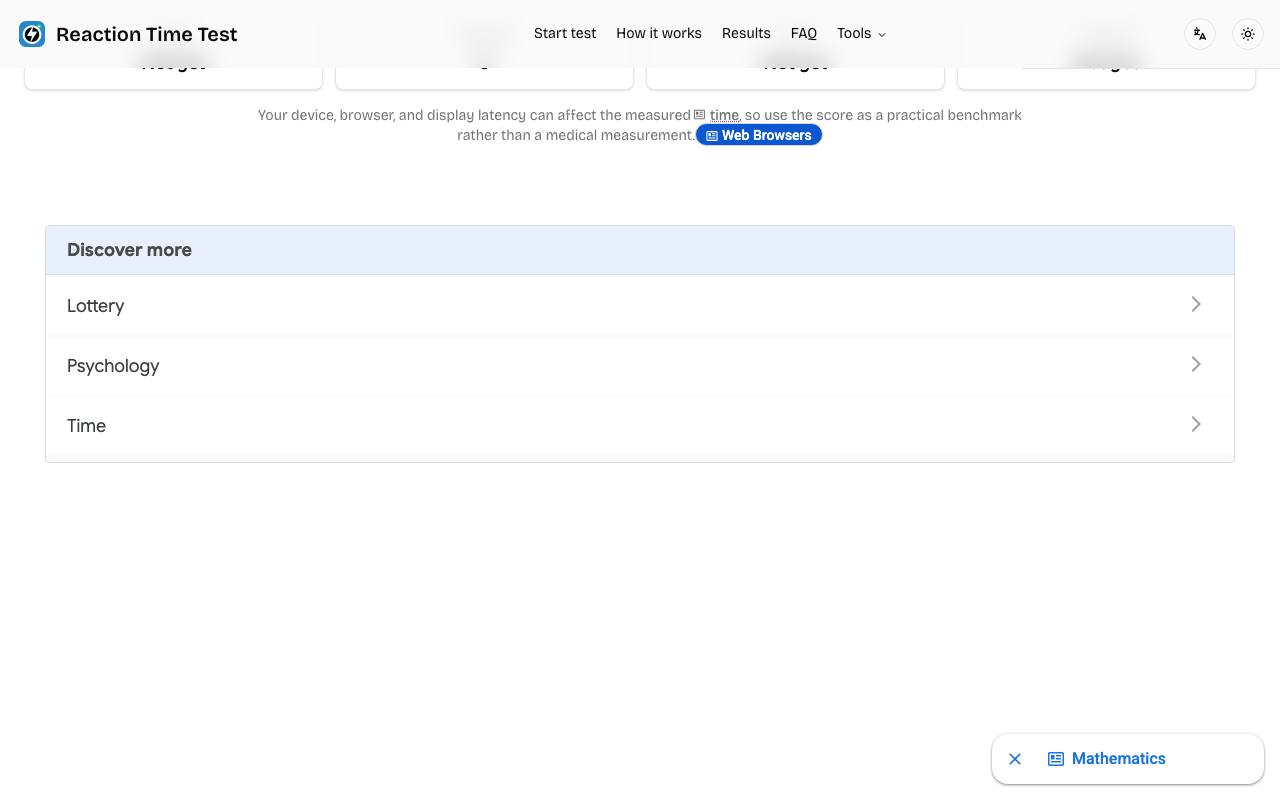
Task: Open the Results nav item
Action: 746,33
